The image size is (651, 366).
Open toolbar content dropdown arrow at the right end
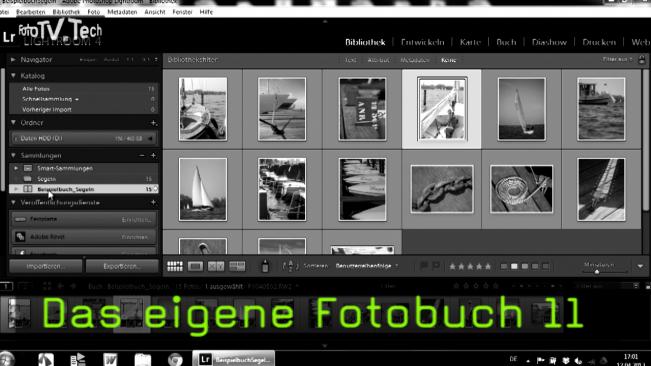[640, 266]
